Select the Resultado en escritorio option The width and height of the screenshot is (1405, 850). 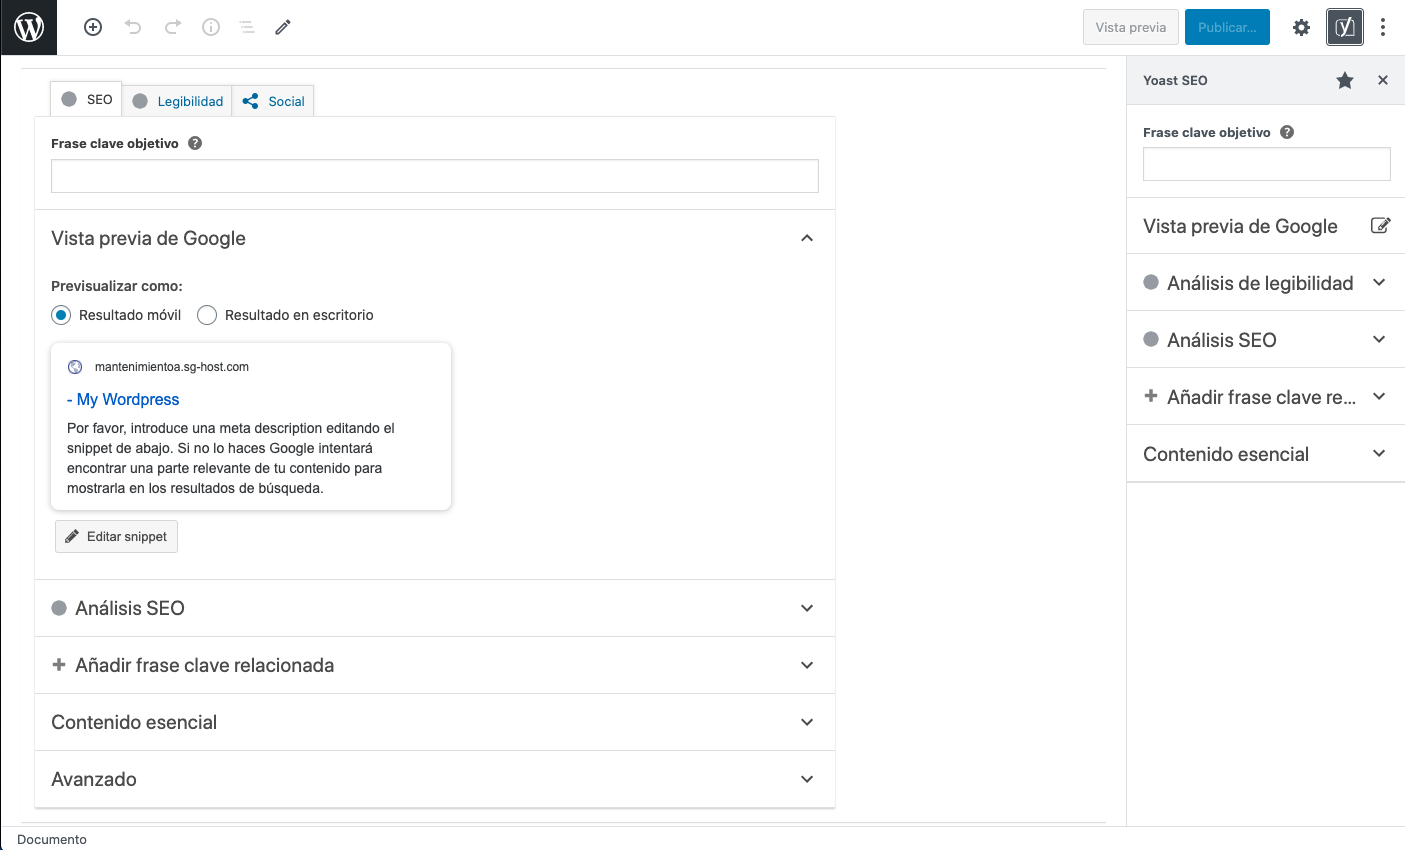[207, 315]
